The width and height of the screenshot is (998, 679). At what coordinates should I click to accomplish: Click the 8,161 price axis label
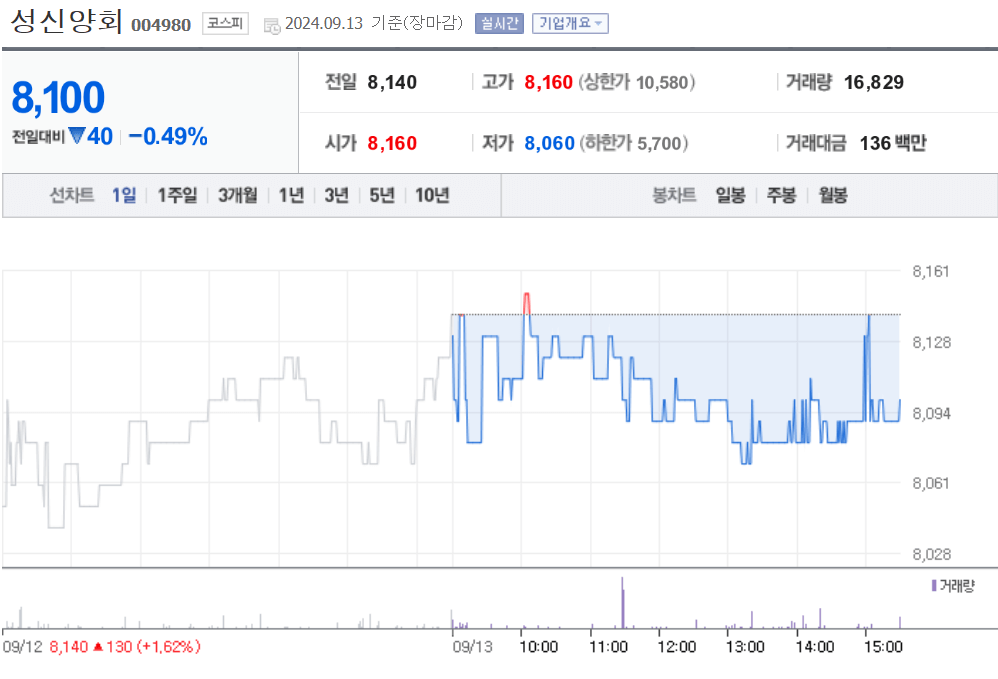click(931, 272)
